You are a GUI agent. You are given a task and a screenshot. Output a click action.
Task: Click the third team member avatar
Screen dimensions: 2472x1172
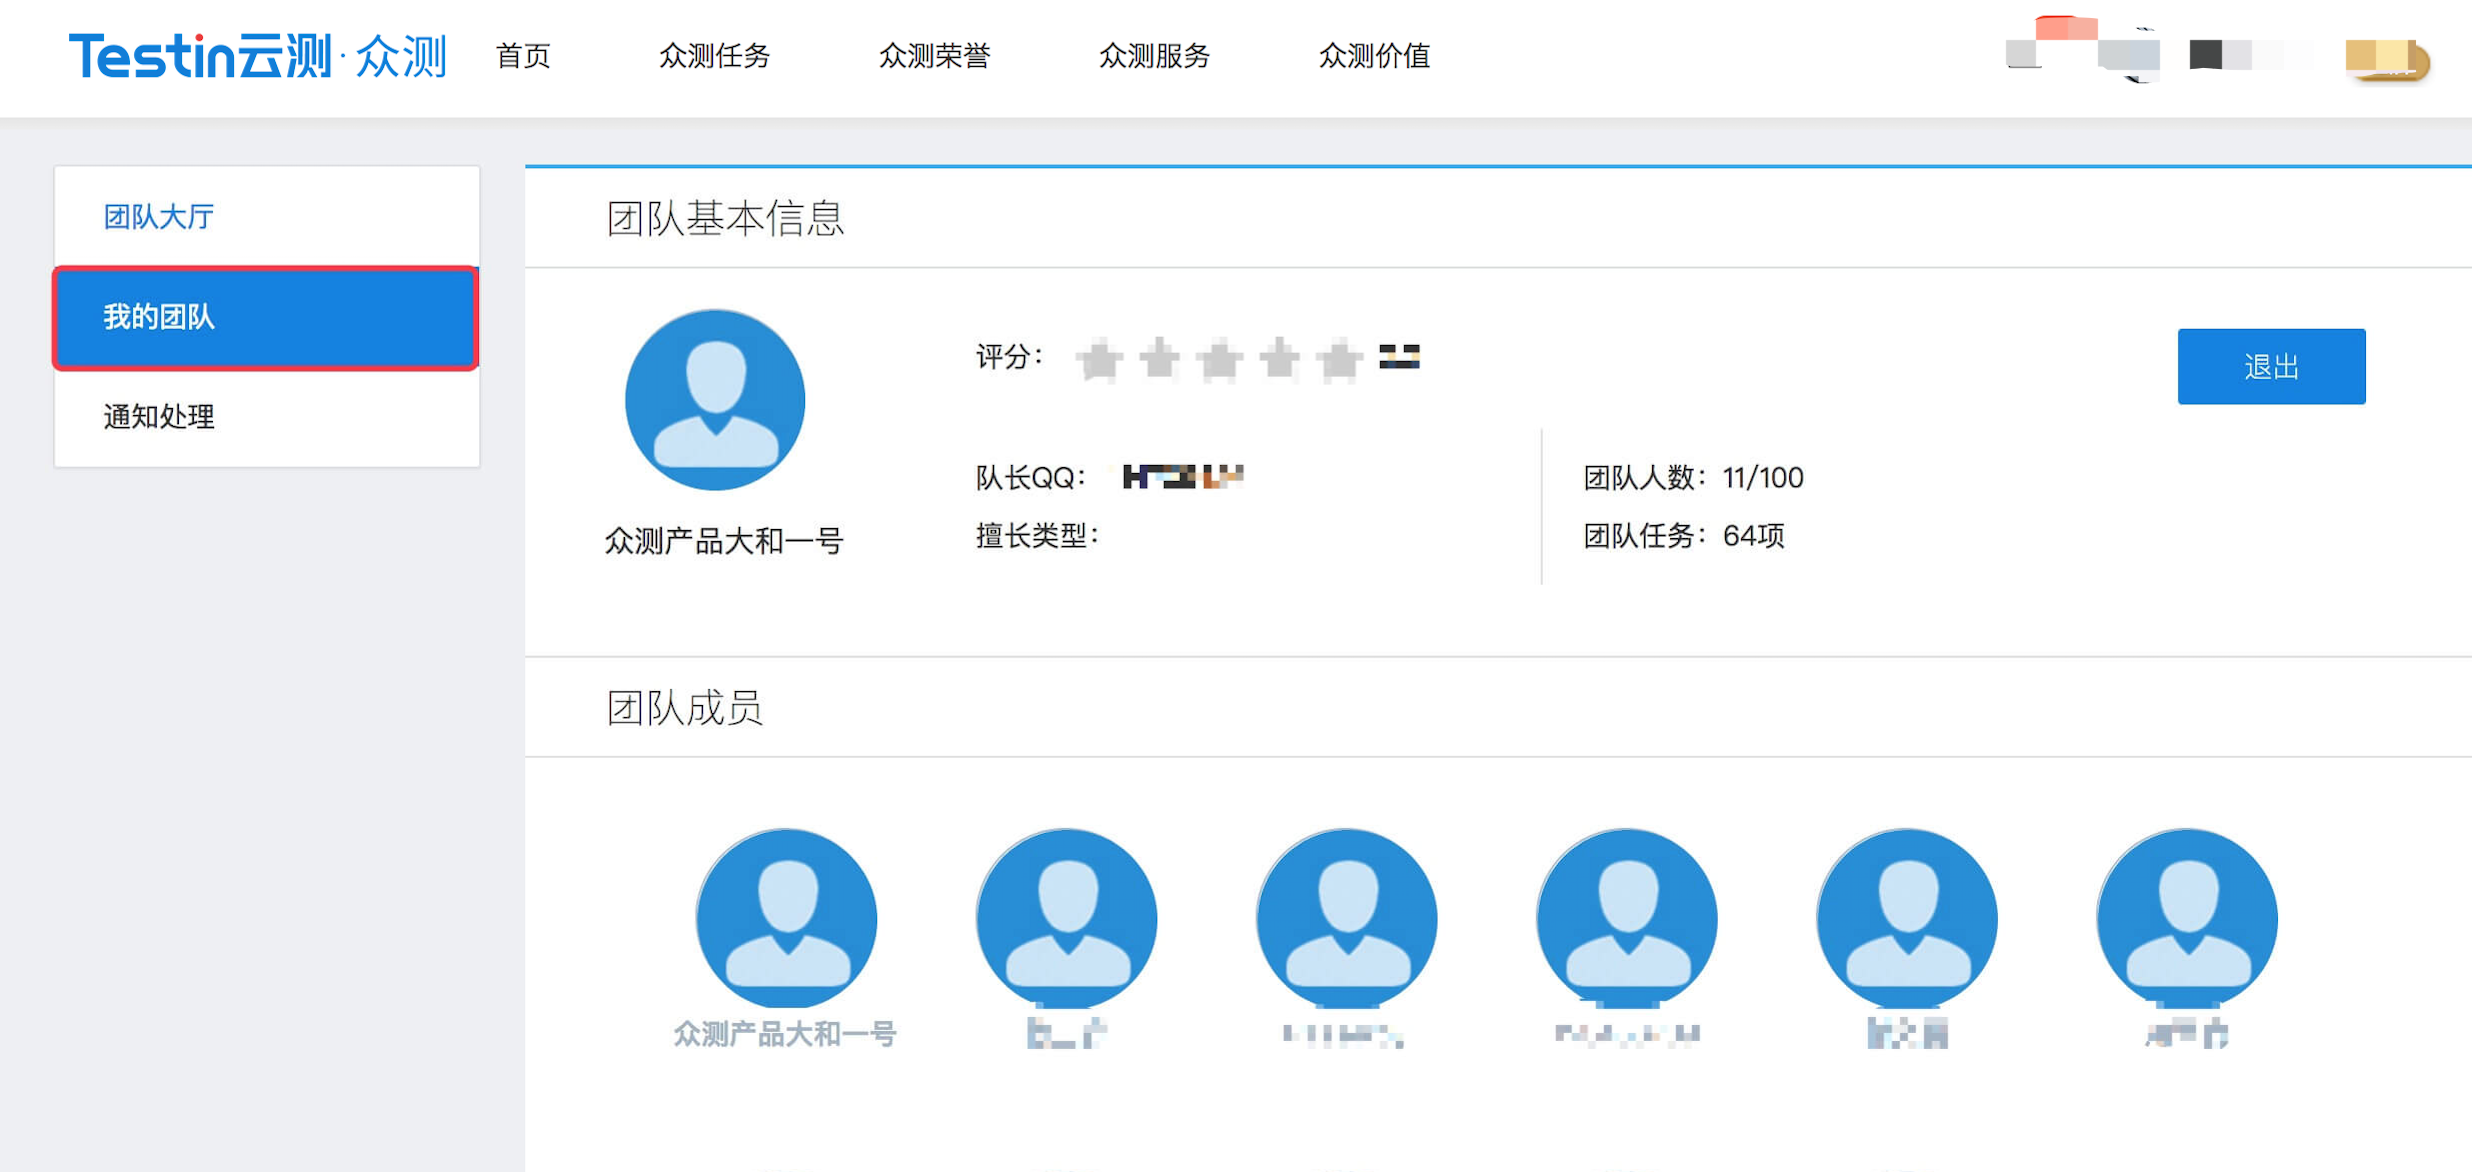[x=1346, y=918]
